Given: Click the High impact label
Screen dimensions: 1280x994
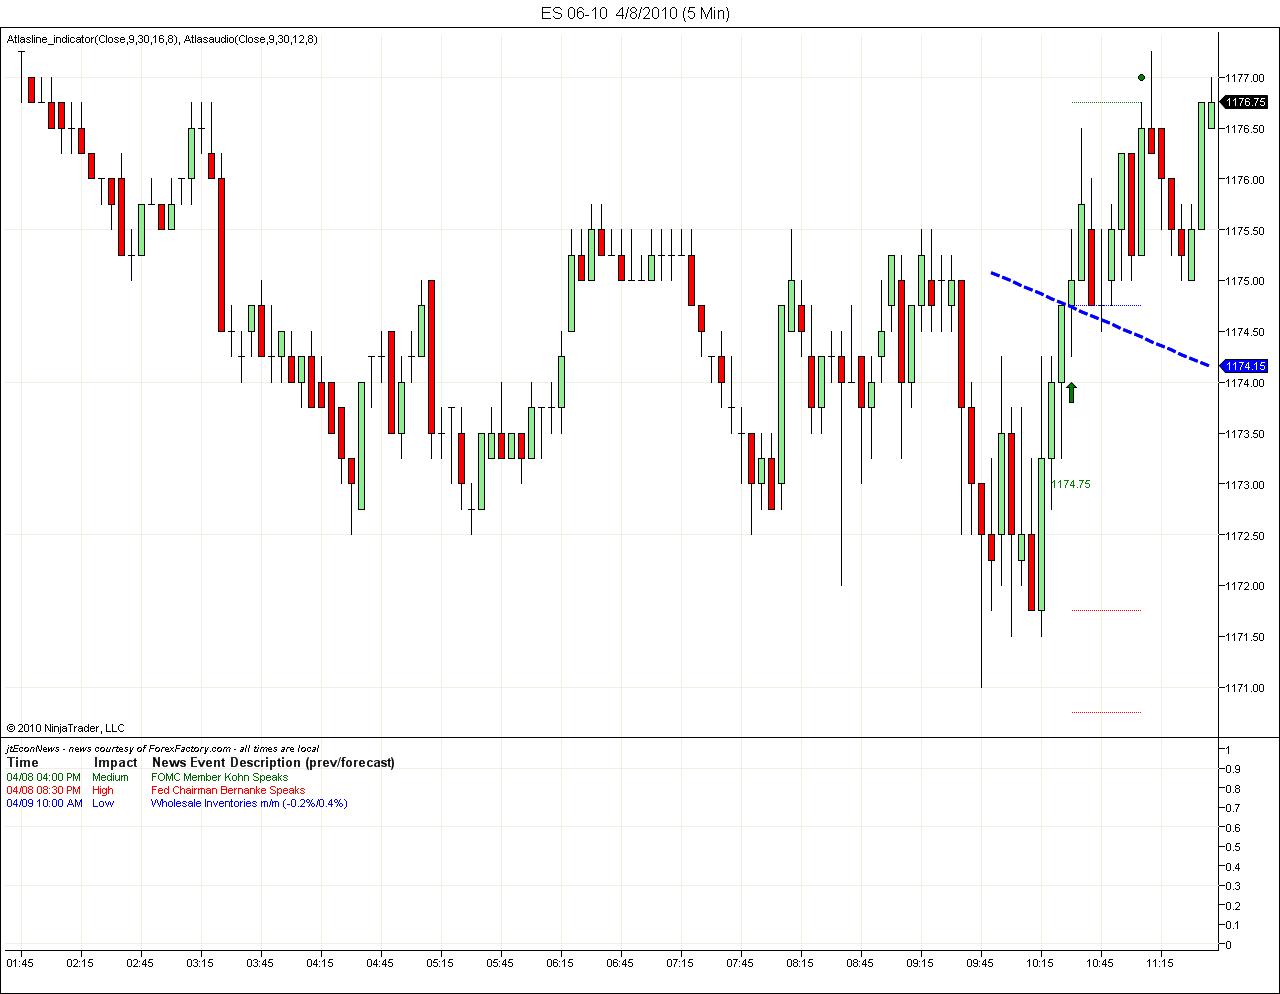Looking at the screenshot, I should [102, 790].
